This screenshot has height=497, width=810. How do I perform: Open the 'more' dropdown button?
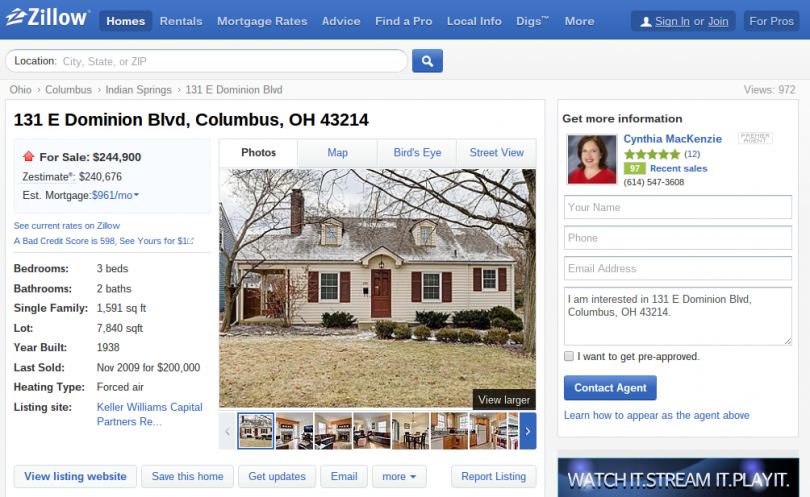pyautogui.click(x=399, y=476)
